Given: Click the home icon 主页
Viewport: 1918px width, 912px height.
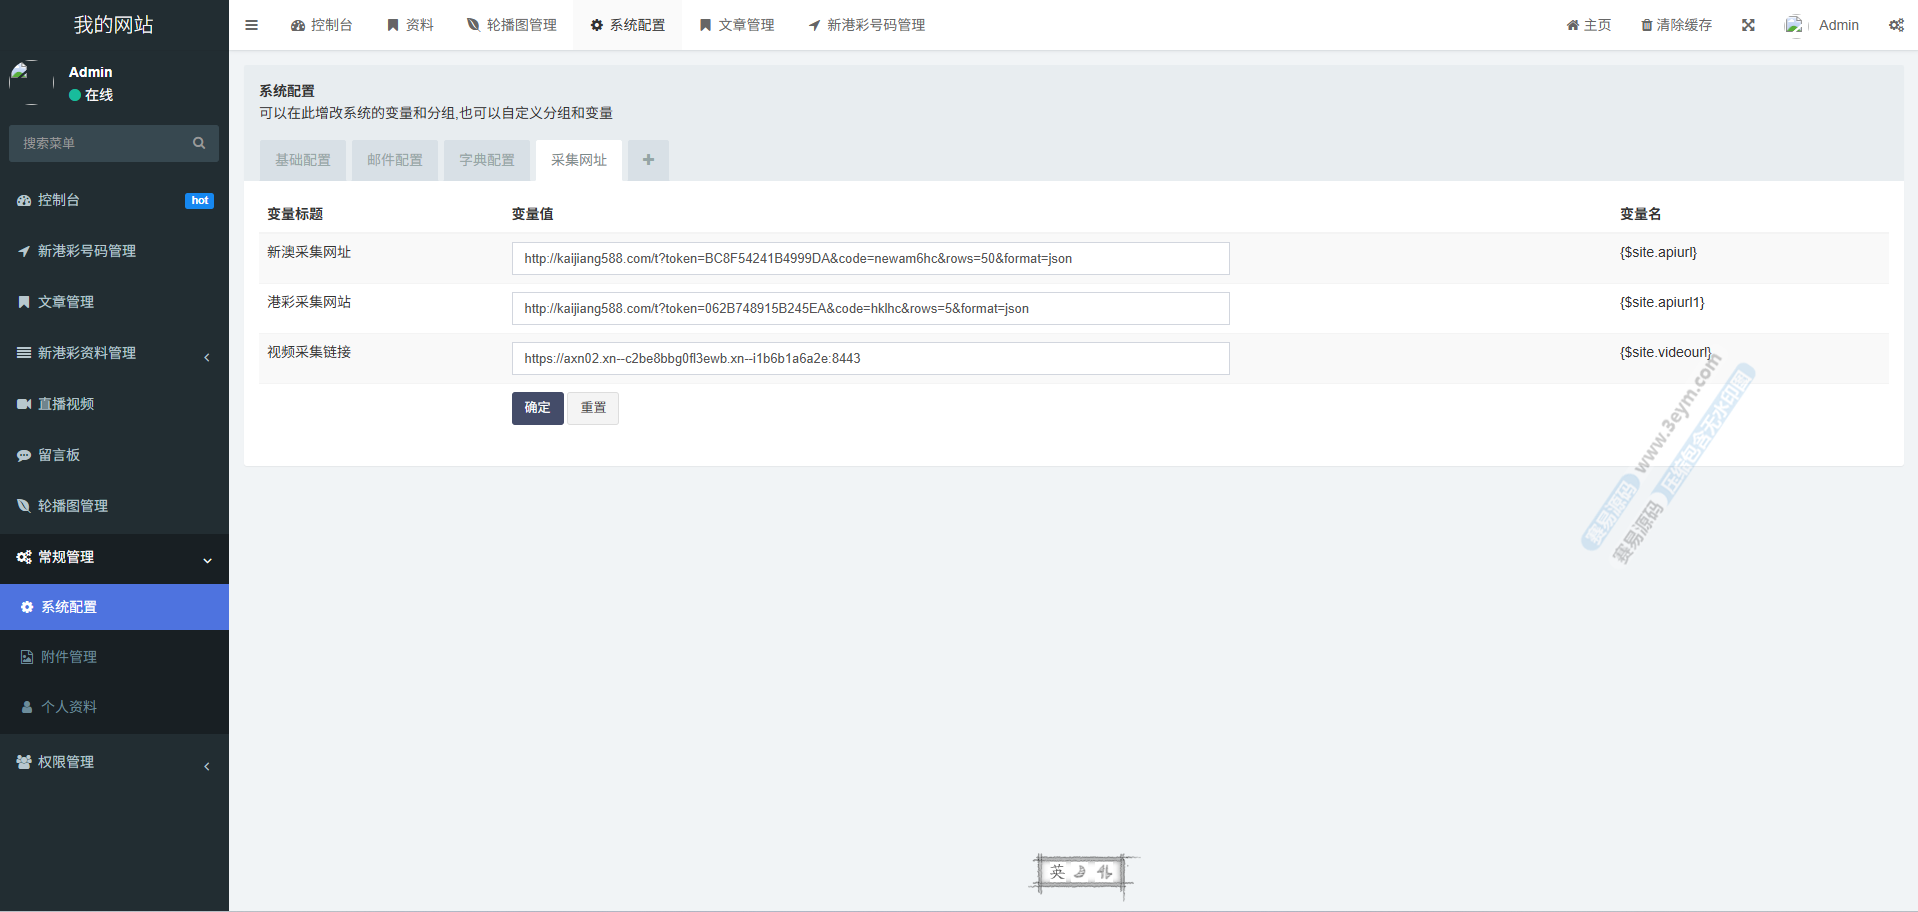Looking at the screenshot, I should coord(1572,25).
